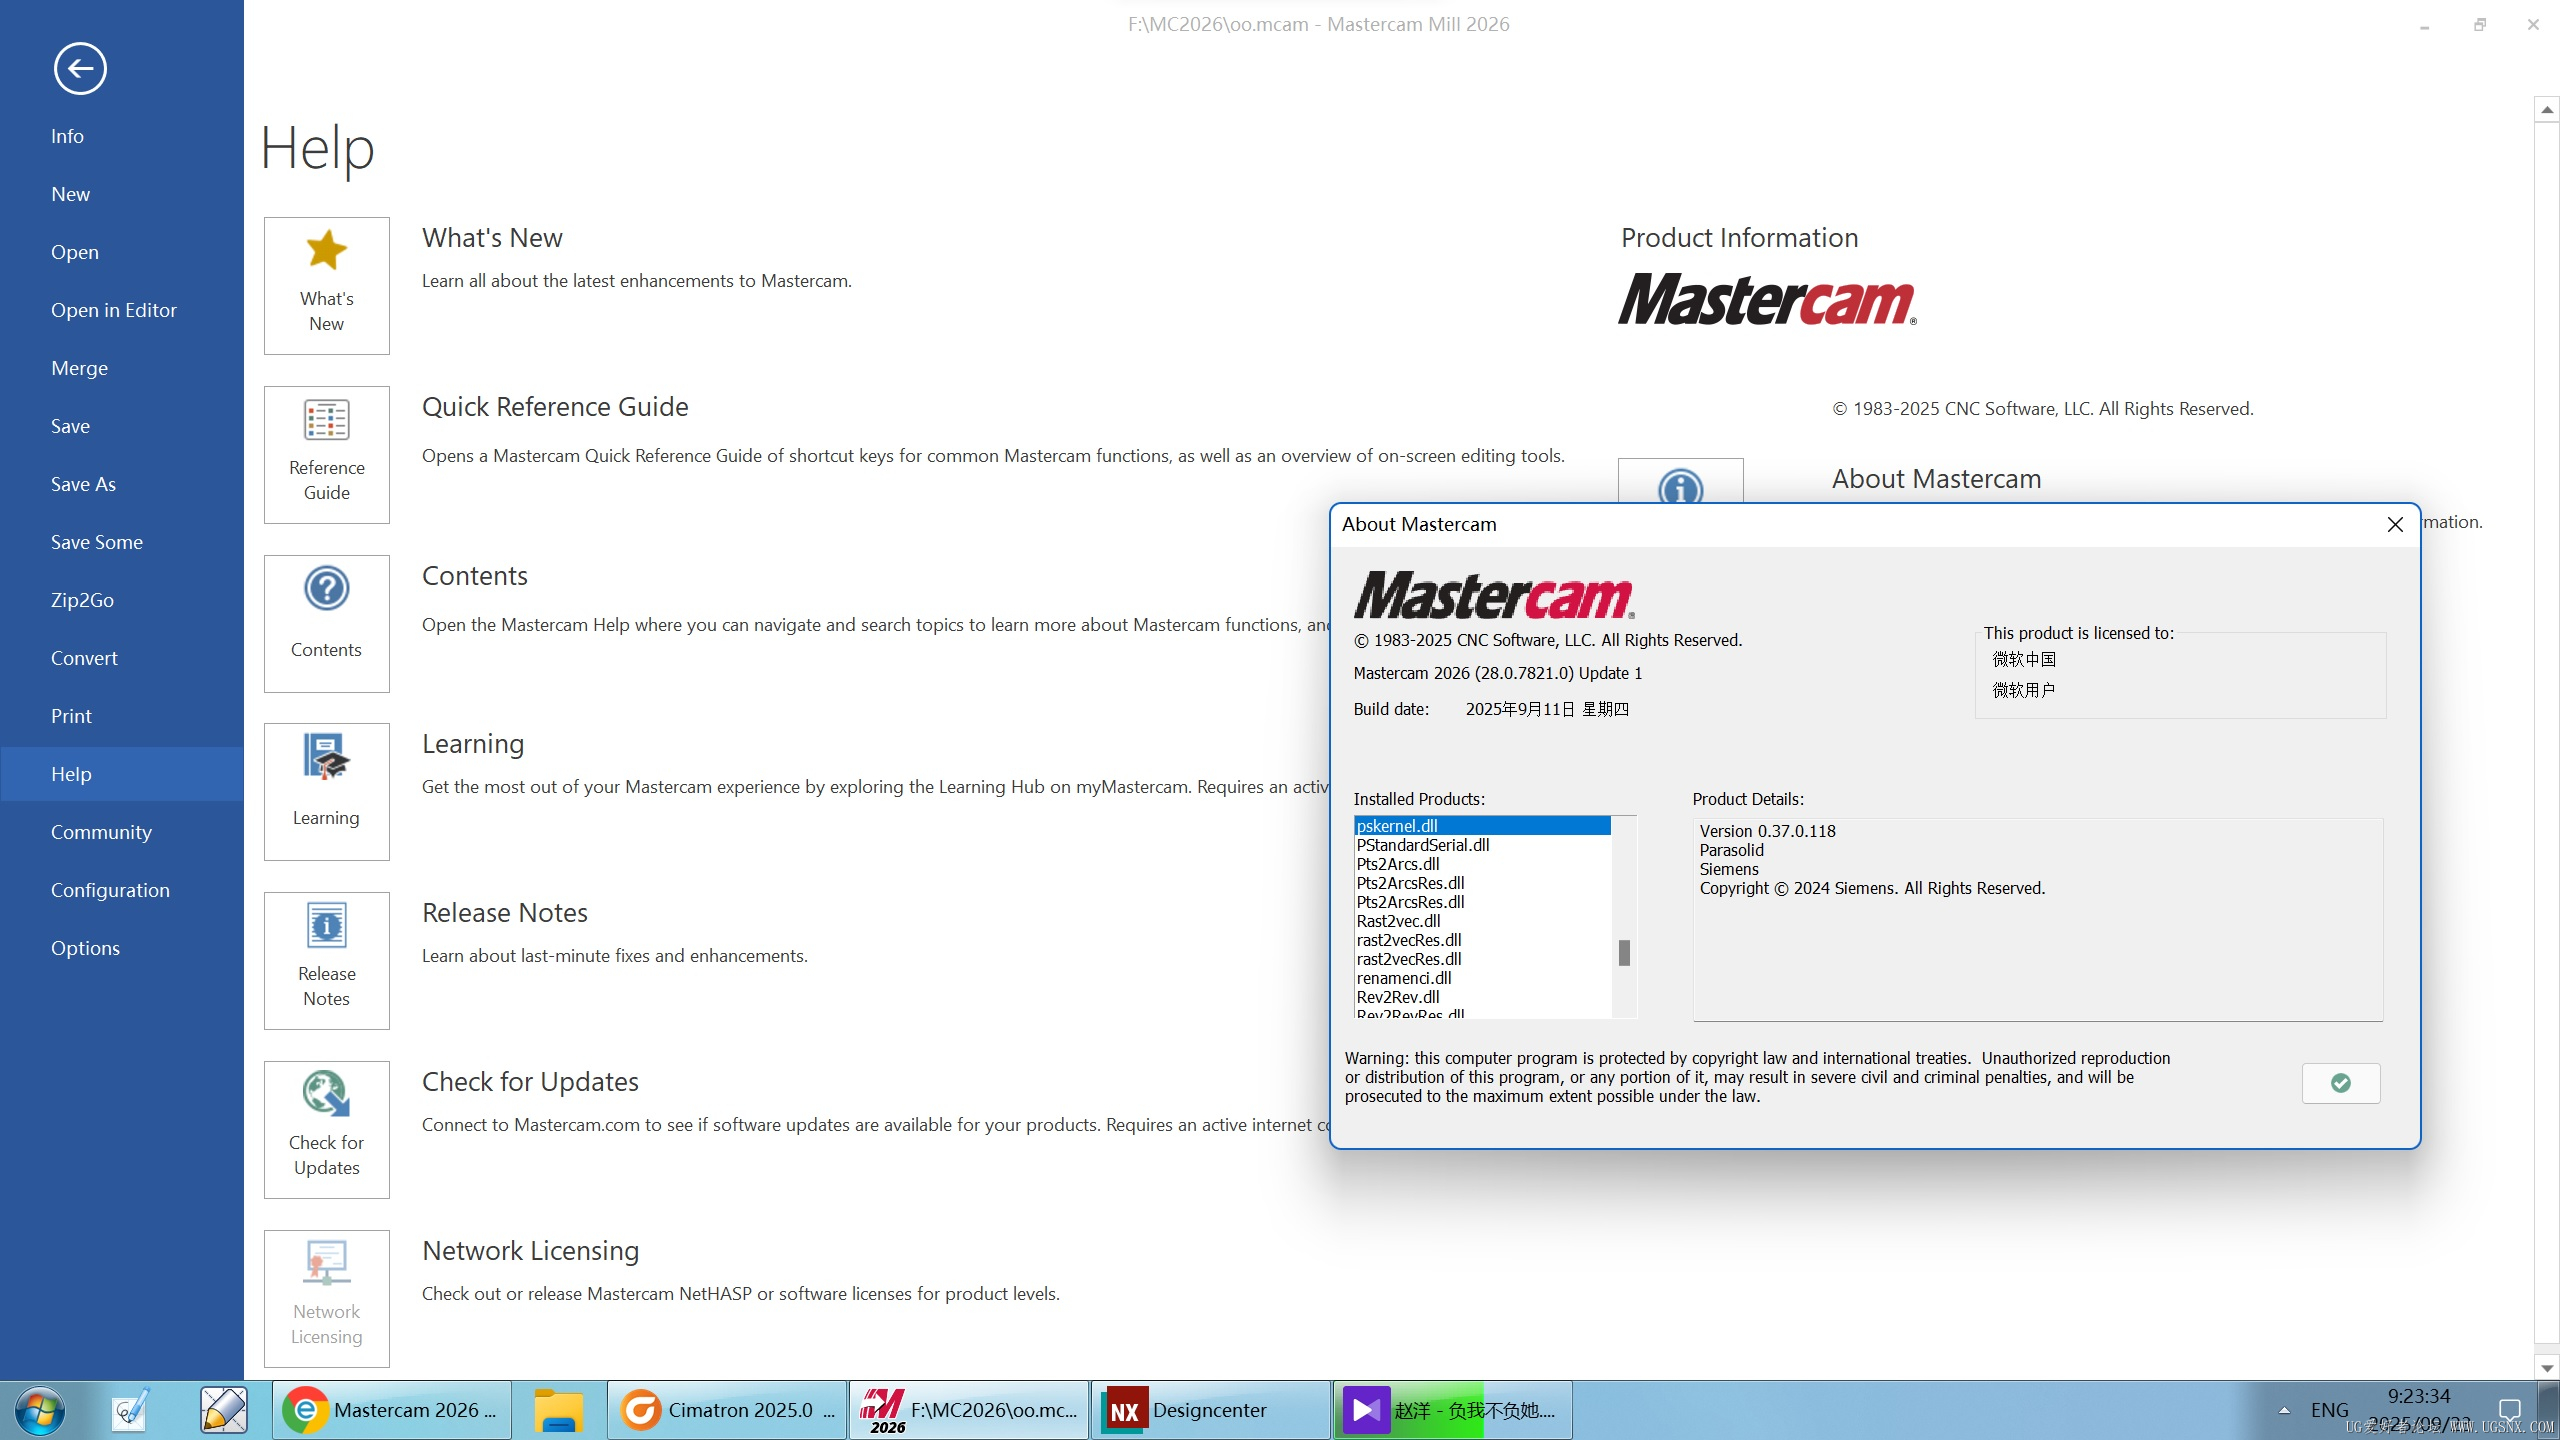Switch to Mastercam 2026 browser taskbar item
This screenshot has height=1440, width=2560.
392,1410
